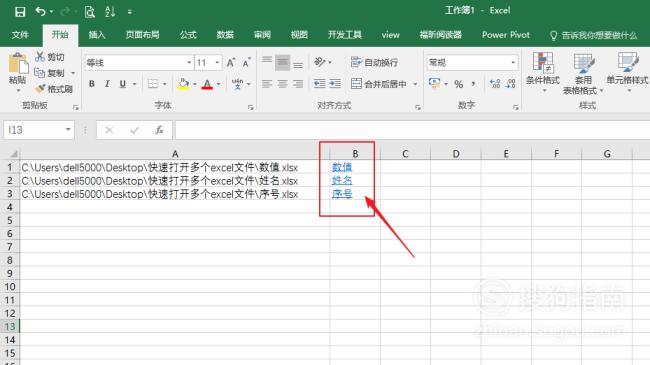Click the 数值 hyperlink in B1
650x365 pixels.
click(x=342, y=167)
